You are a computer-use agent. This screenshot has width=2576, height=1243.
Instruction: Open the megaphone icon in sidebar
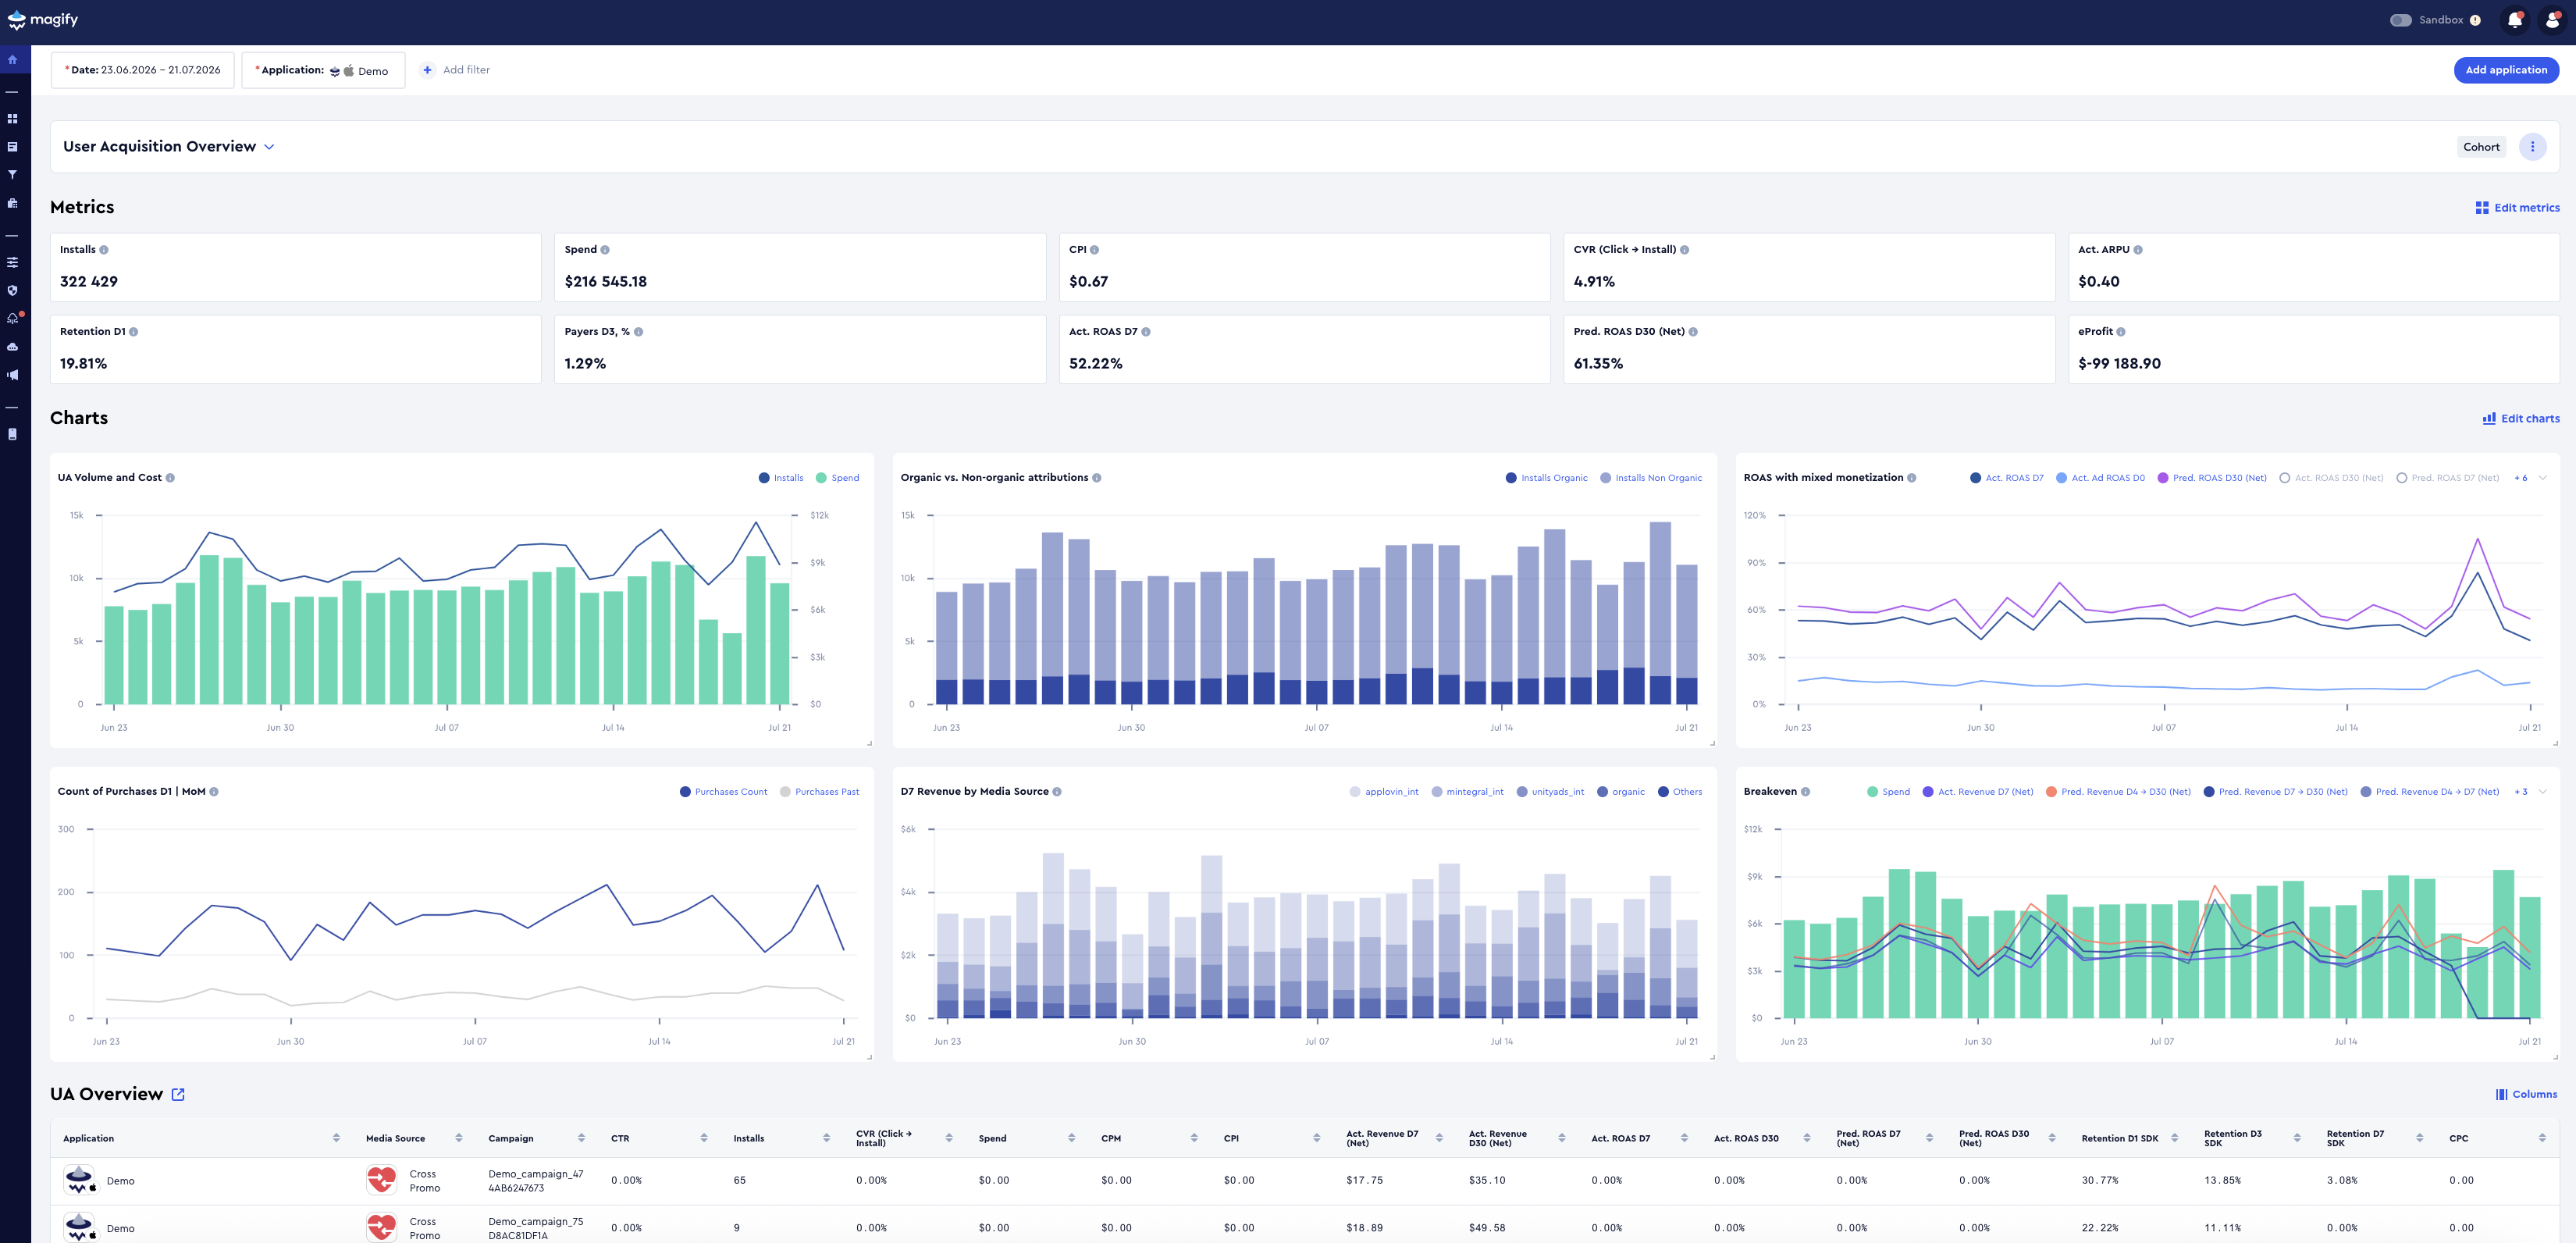click(x=12, y=375)
